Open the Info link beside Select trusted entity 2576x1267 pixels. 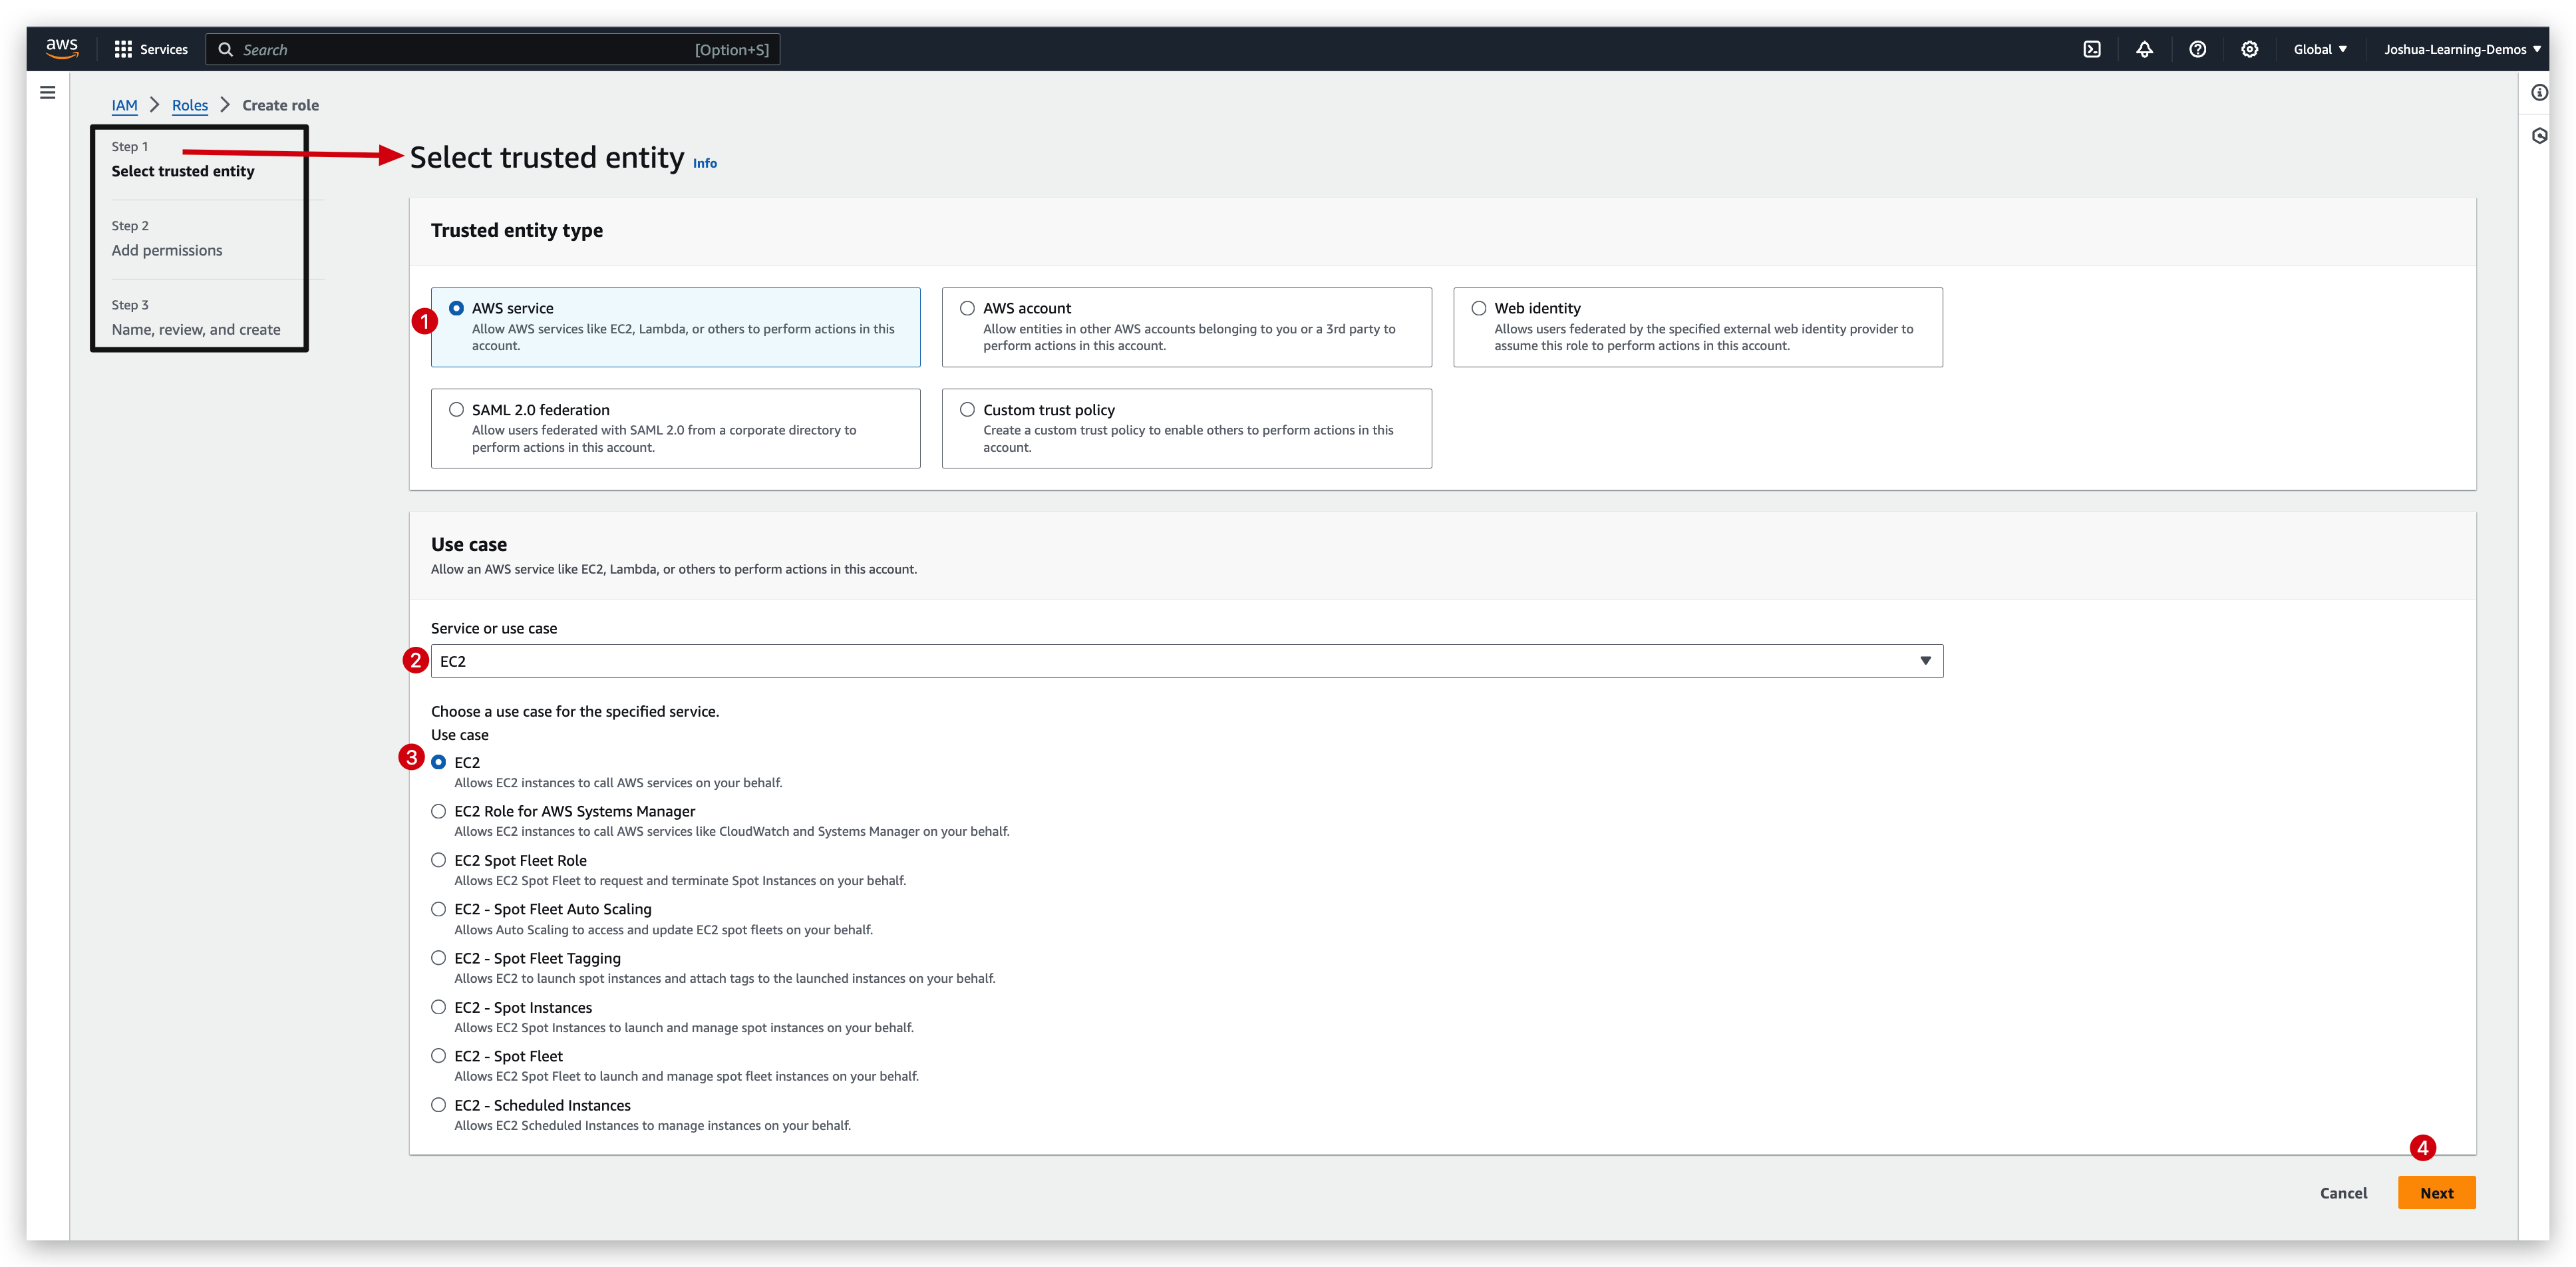point(704,163)
